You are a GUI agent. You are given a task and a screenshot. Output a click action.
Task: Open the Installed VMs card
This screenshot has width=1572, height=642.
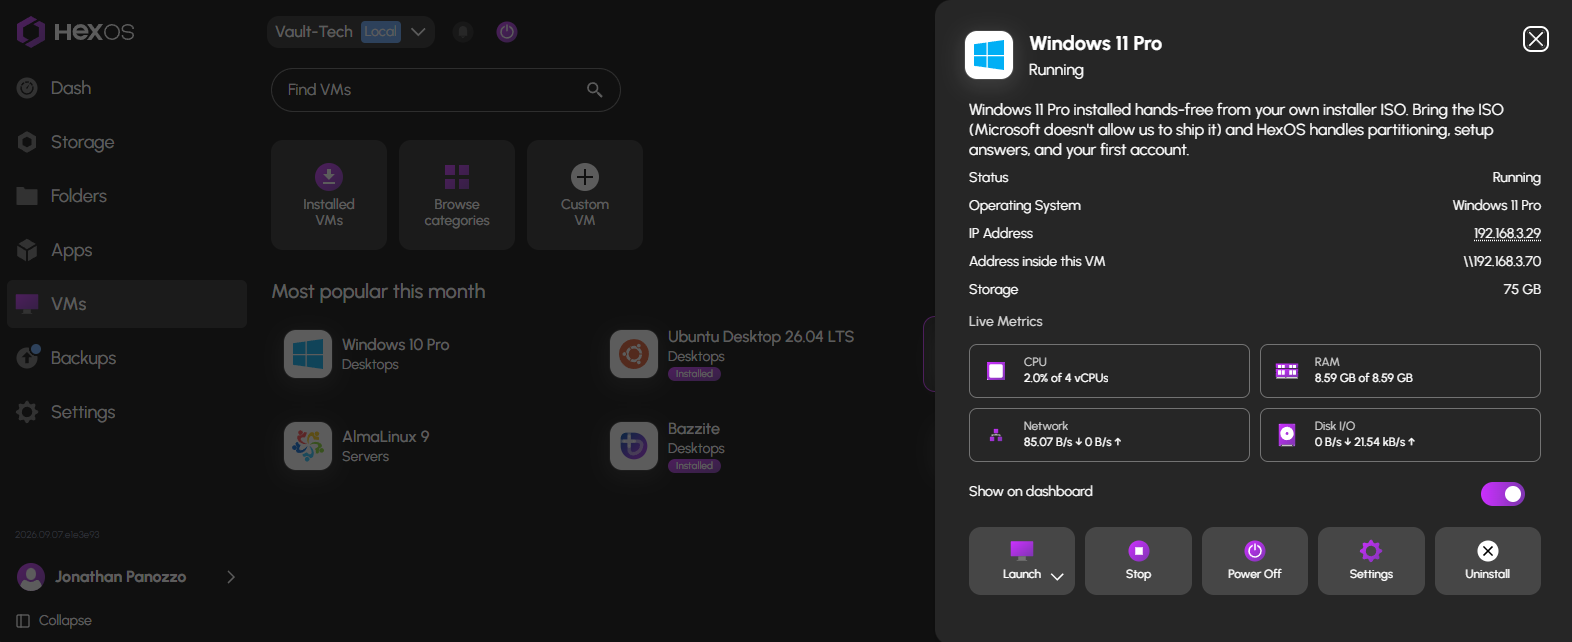[329, 195]
